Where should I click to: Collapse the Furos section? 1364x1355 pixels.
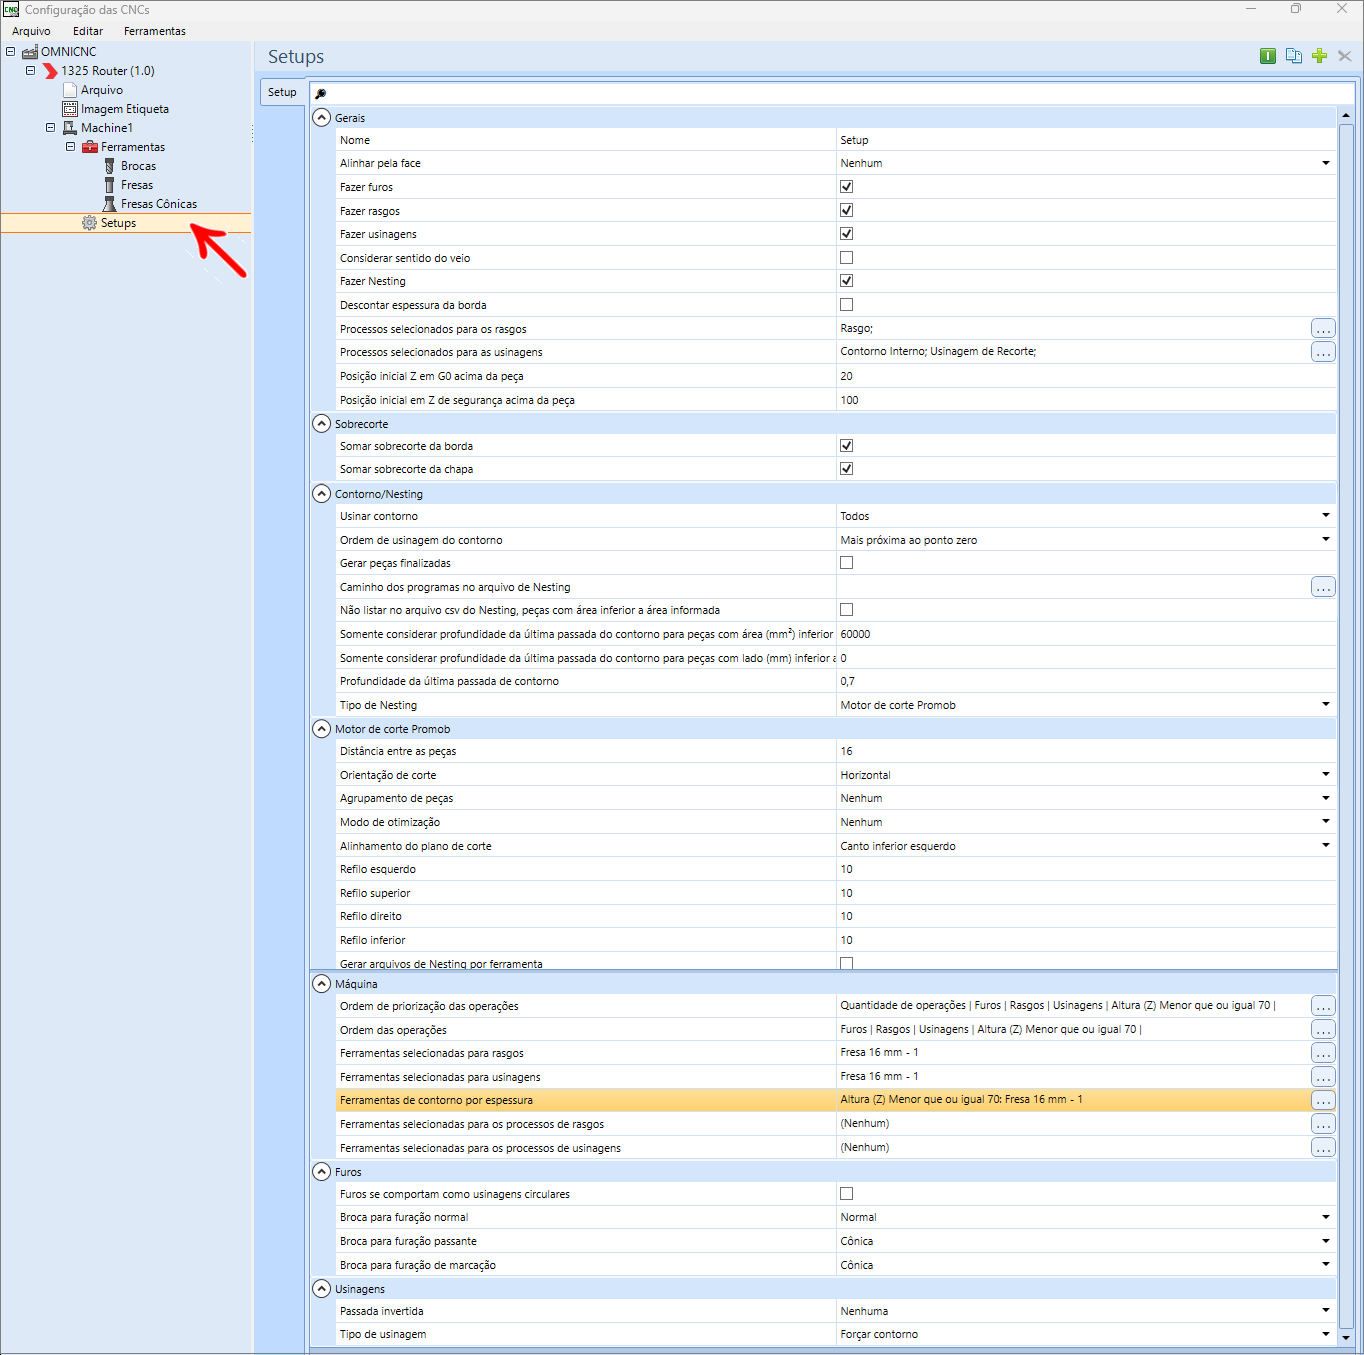(321, 1172)
